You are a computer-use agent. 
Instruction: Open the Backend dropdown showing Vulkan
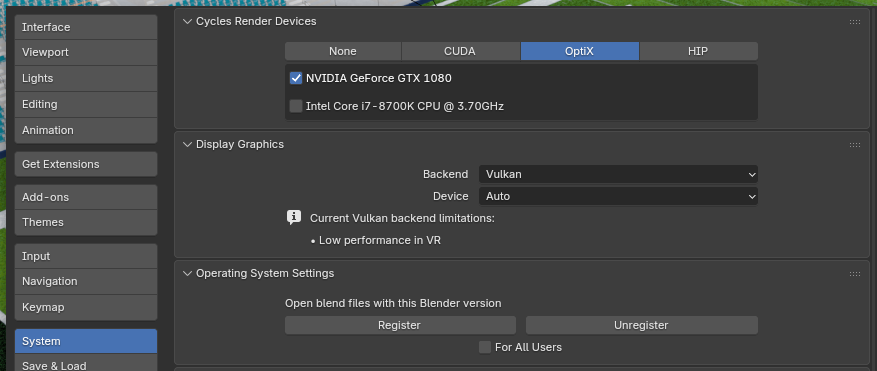coord(618,174)
